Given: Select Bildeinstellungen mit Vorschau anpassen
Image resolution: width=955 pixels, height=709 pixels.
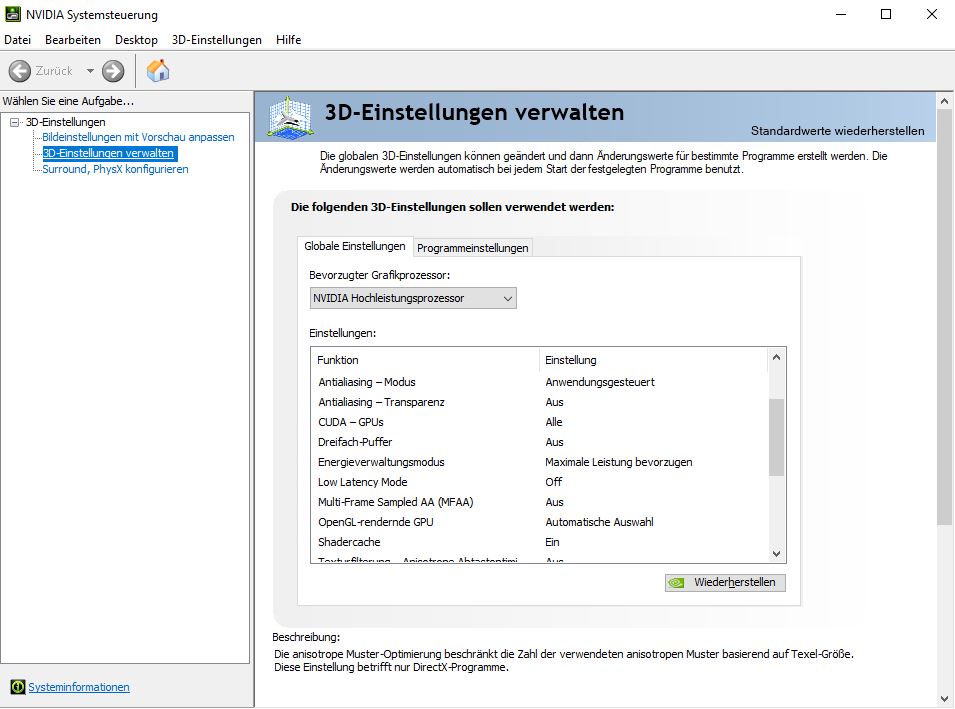Looking at the screenshot, I should tap(138, 137).
